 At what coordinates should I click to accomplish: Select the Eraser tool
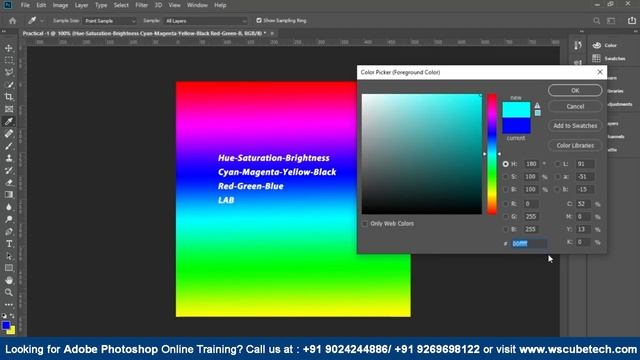[x=9, y=183]
